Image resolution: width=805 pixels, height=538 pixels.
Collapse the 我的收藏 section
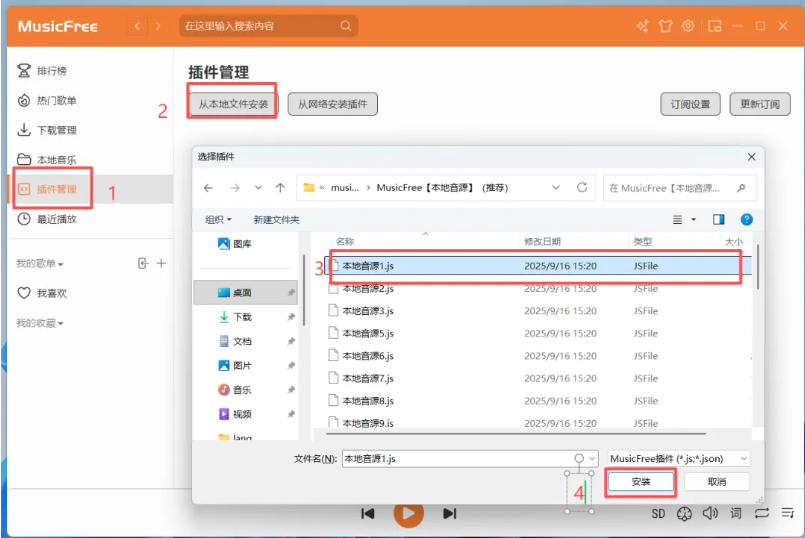(40, 323)
